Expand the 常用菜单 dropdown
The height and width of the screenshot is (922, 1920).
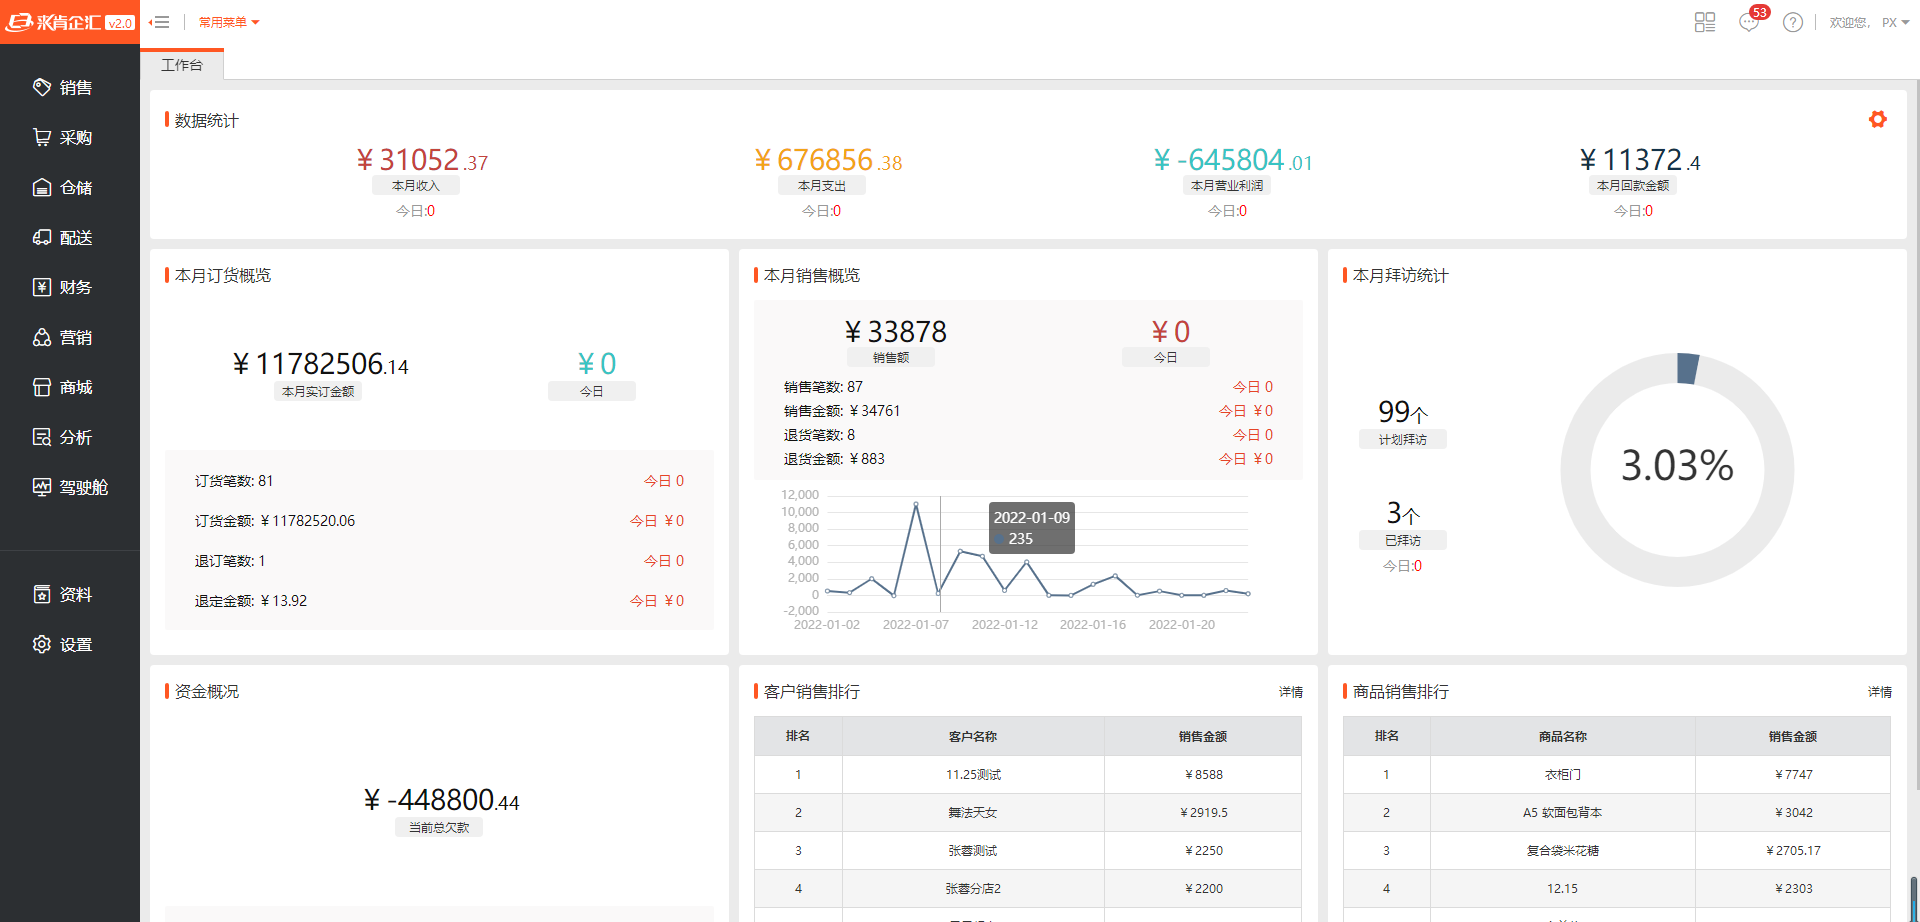click(229, 22)
